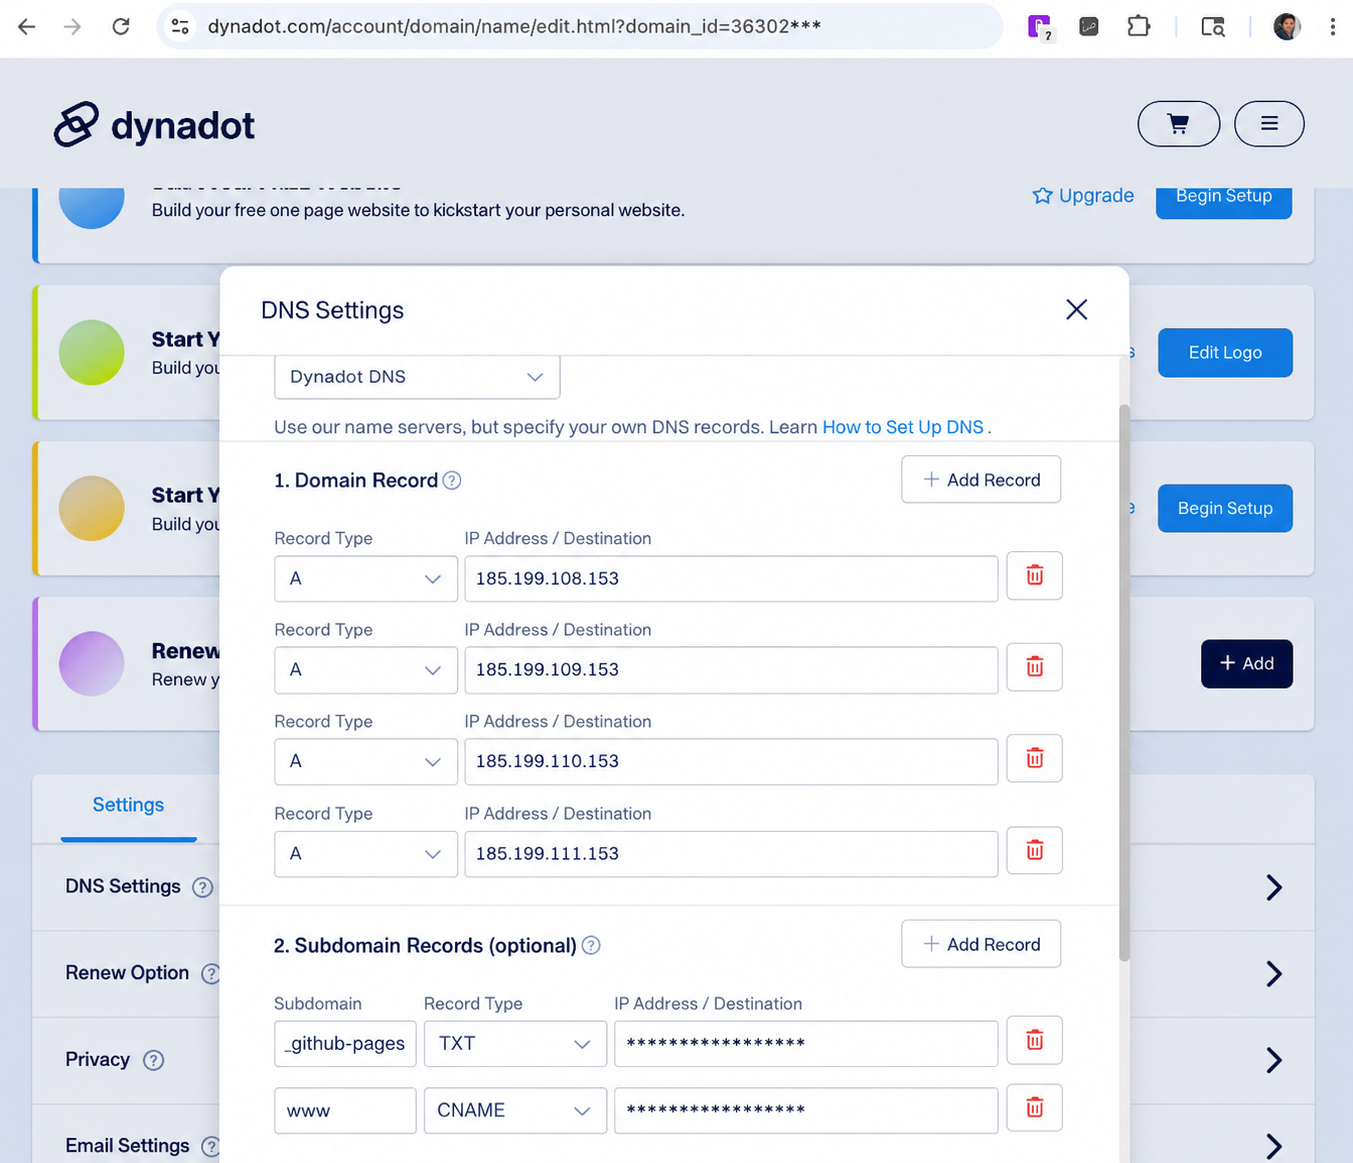
Task: Delete the 185.199.111.153 A record
Action: 1034,851
